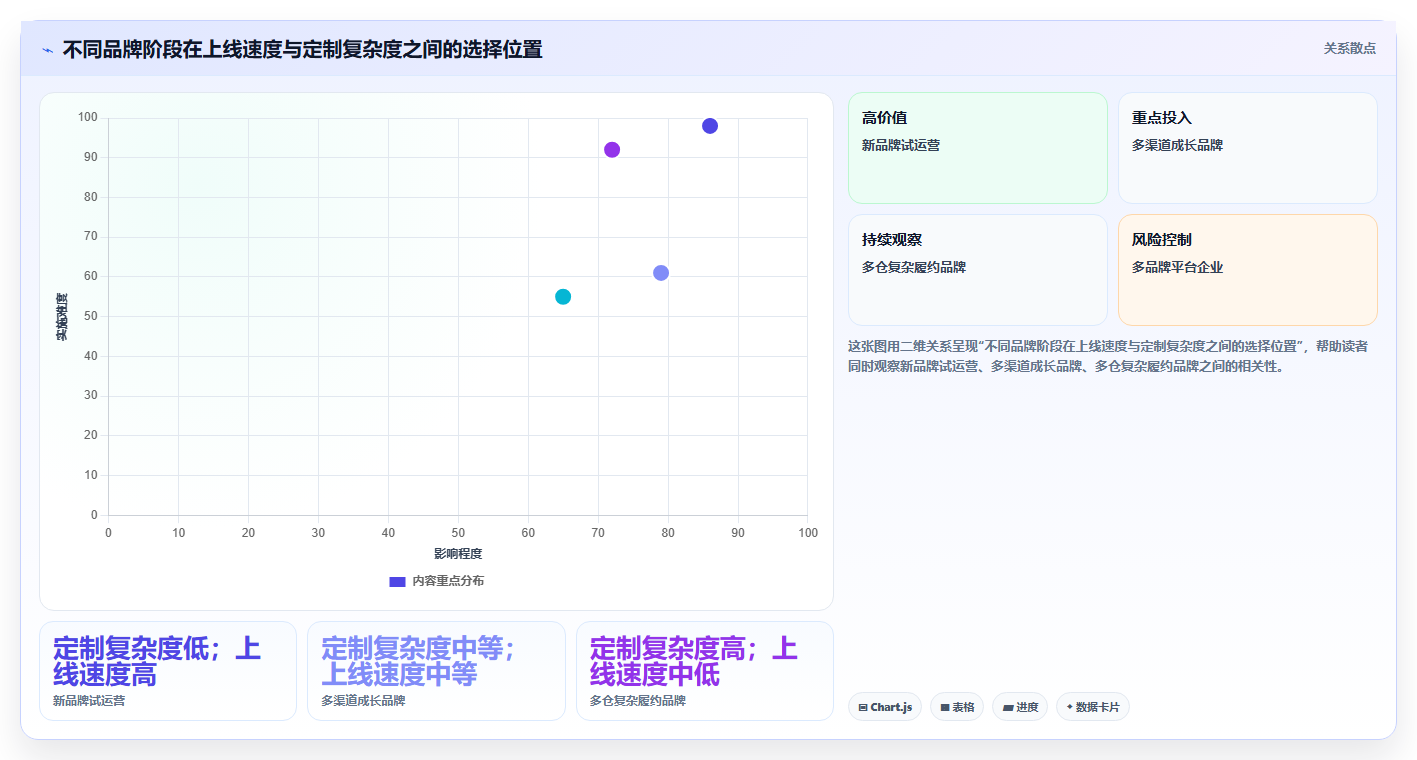Screen dimensions: 1417x760
Task: Open the 持续观察 quadrant card
Action: coord(978,270)
